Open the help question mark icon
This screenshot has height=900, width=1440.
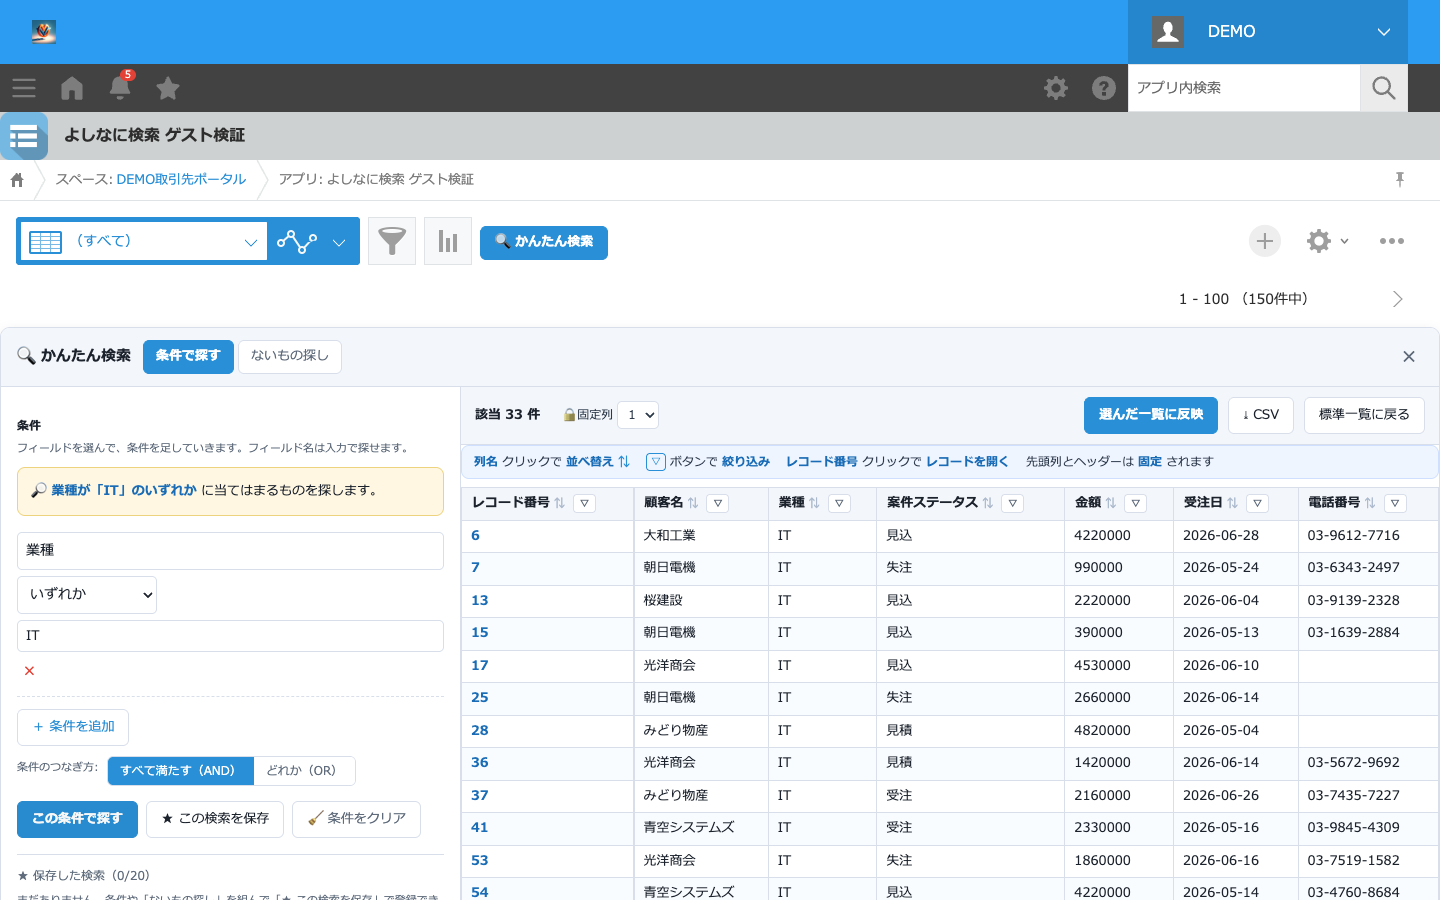coord(1104,88)
